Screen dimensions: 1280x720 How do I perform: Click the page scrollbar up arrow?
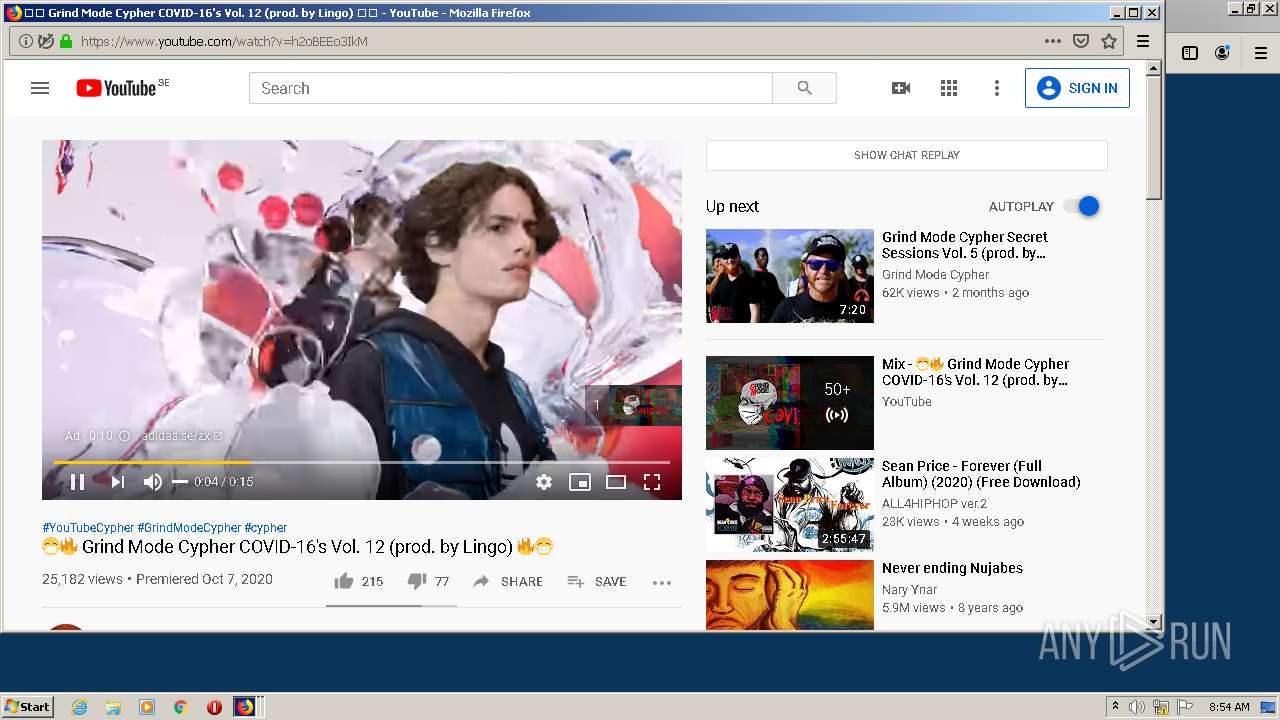click(x=1154, y=68)
